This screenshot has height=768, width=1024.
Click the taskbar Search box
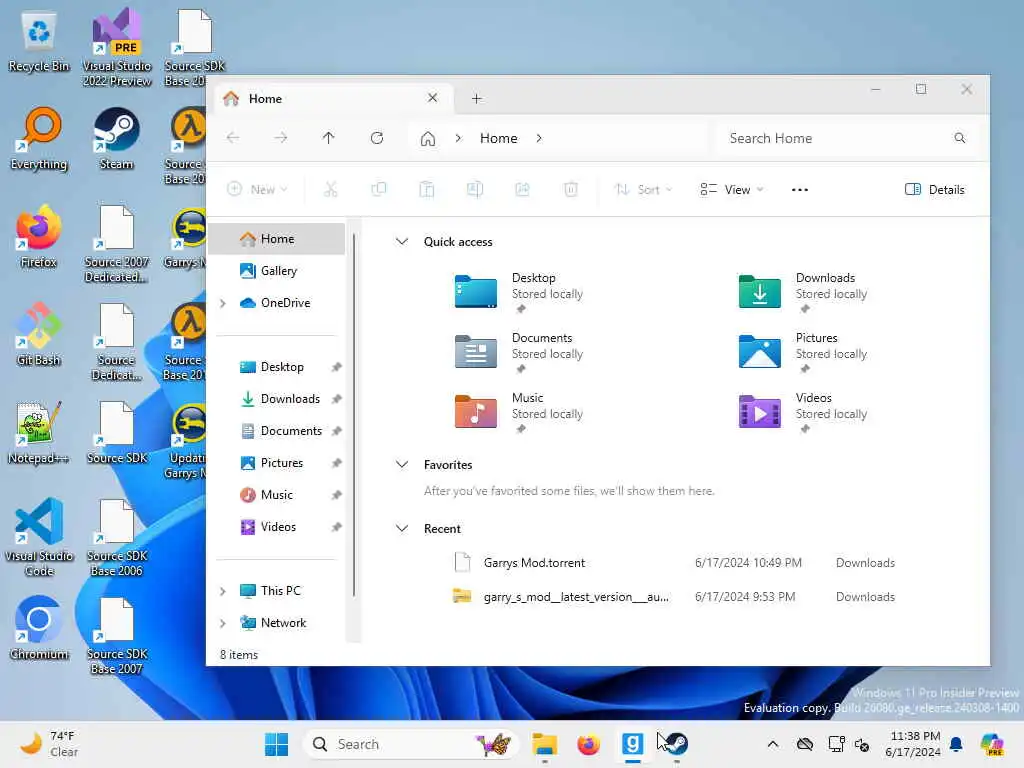click(x=409, y=744)
